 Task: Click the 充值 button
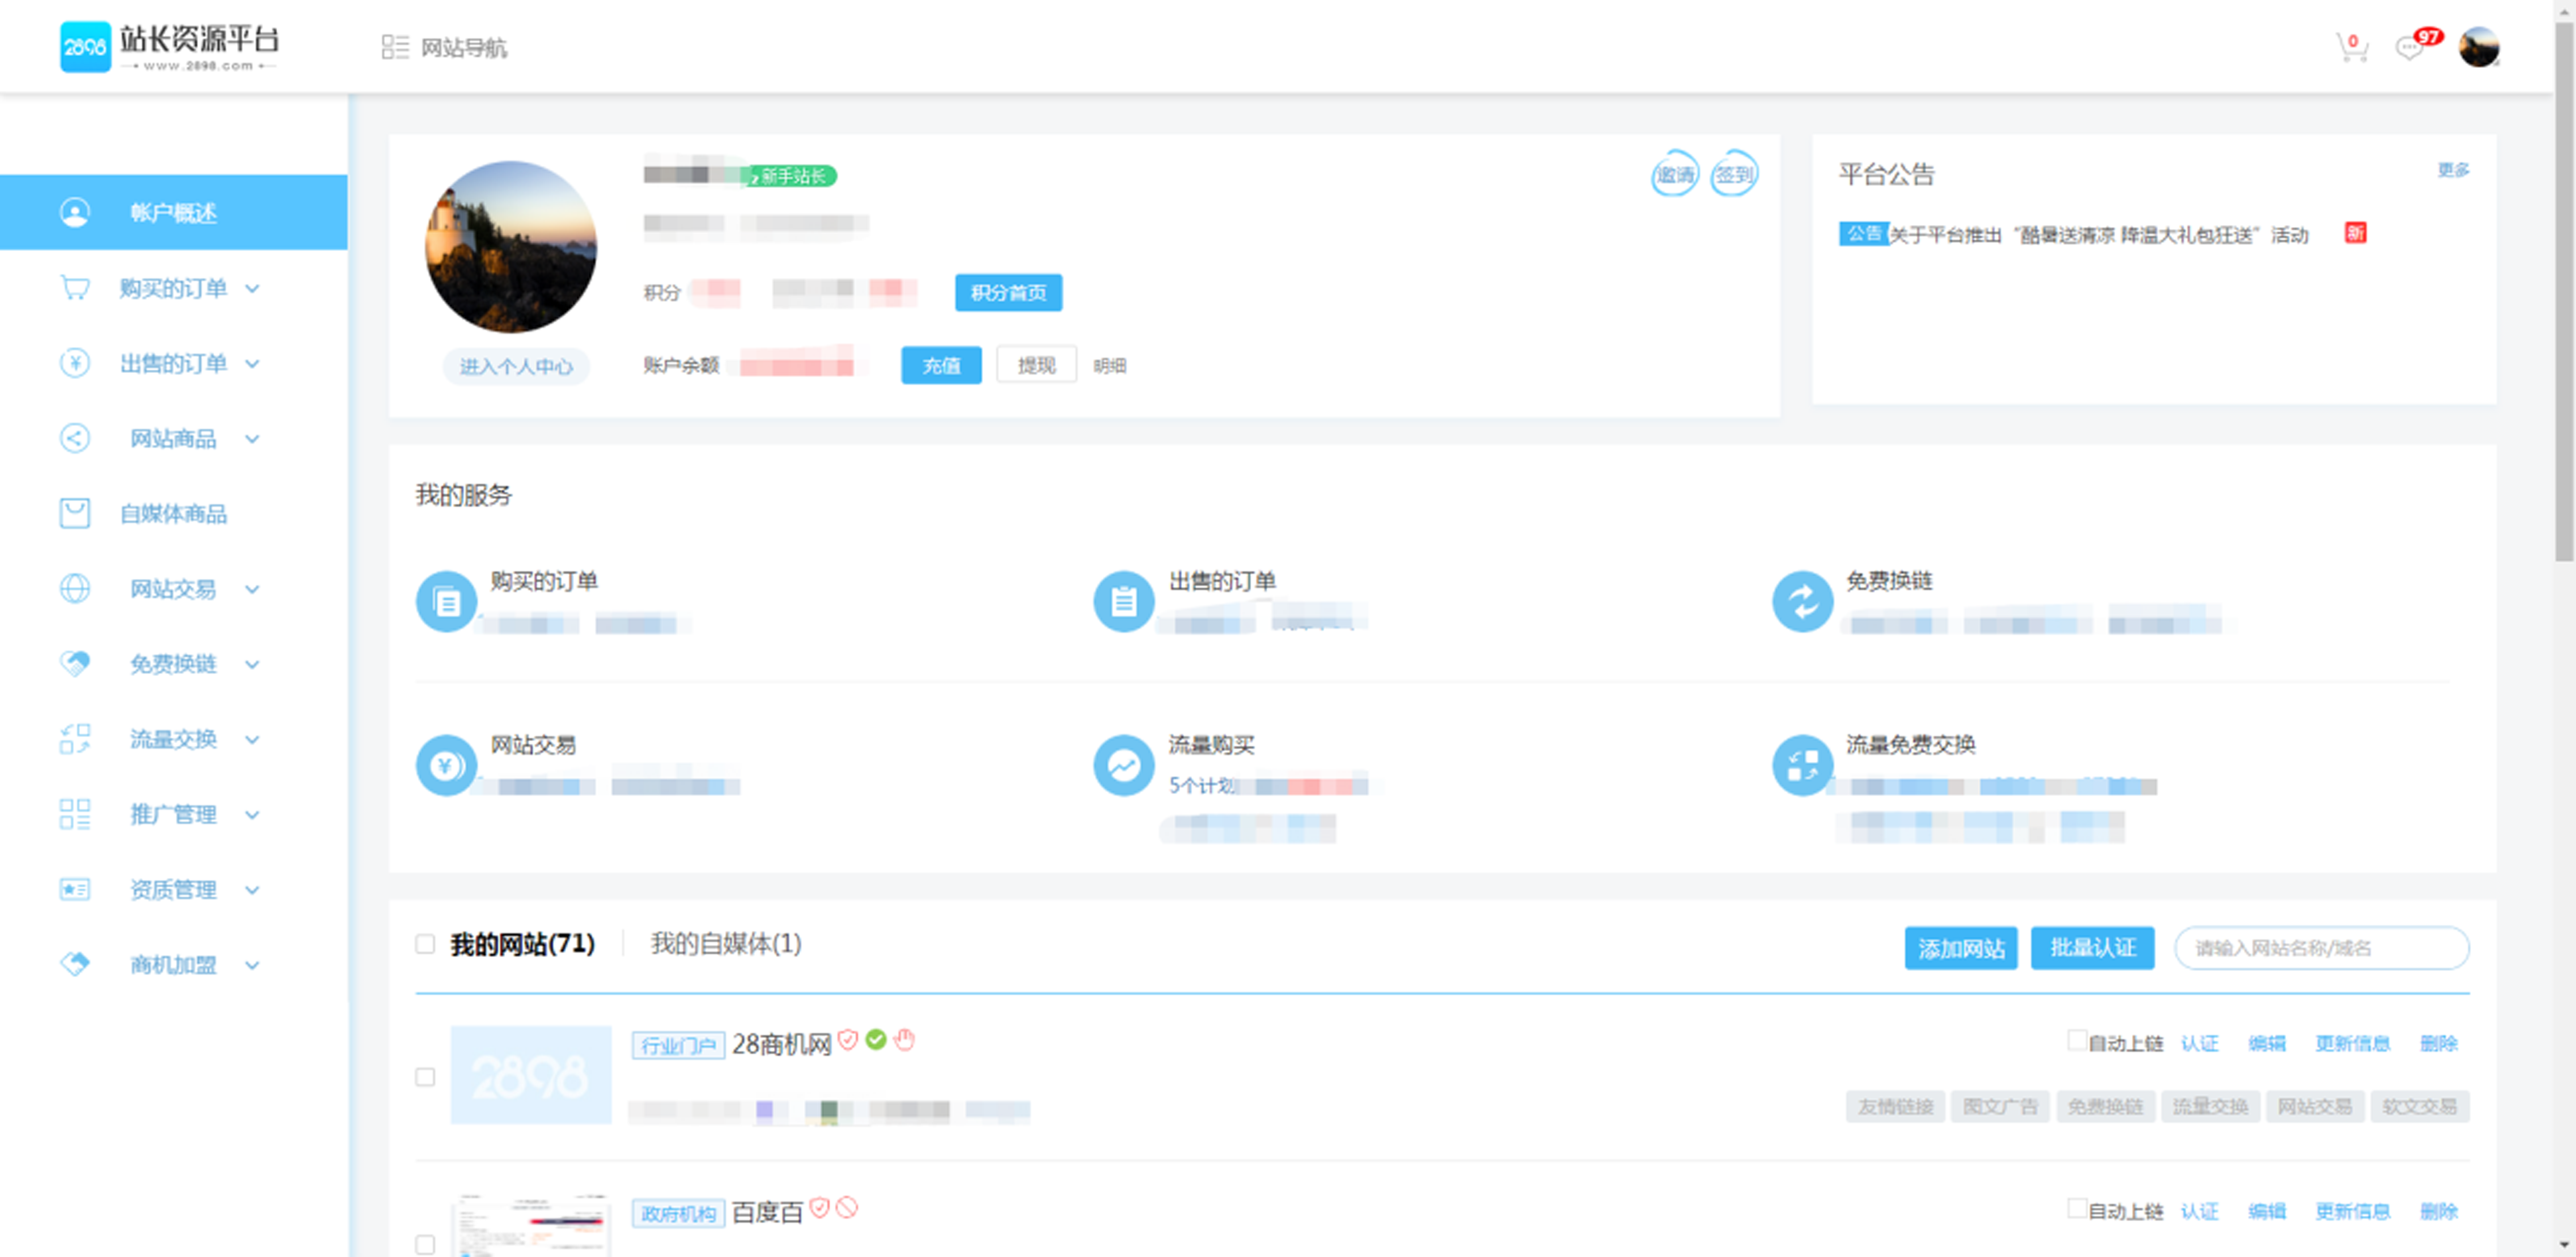click(941, 365)
